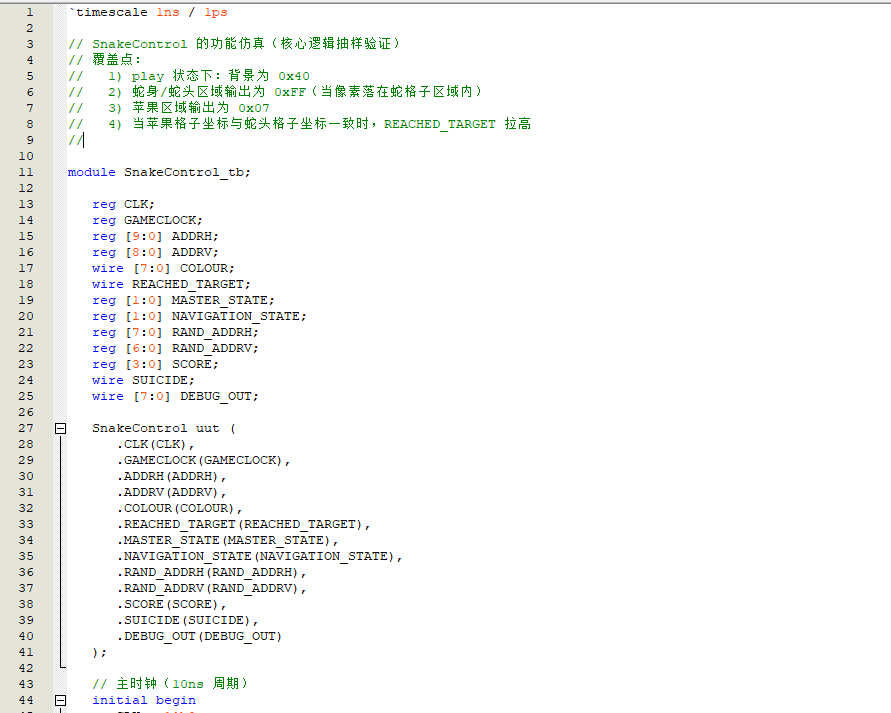Screen dimensions: 891x713
Task: Click the reg [8:0] ADDRV declaration
Action: click(155, 252)
